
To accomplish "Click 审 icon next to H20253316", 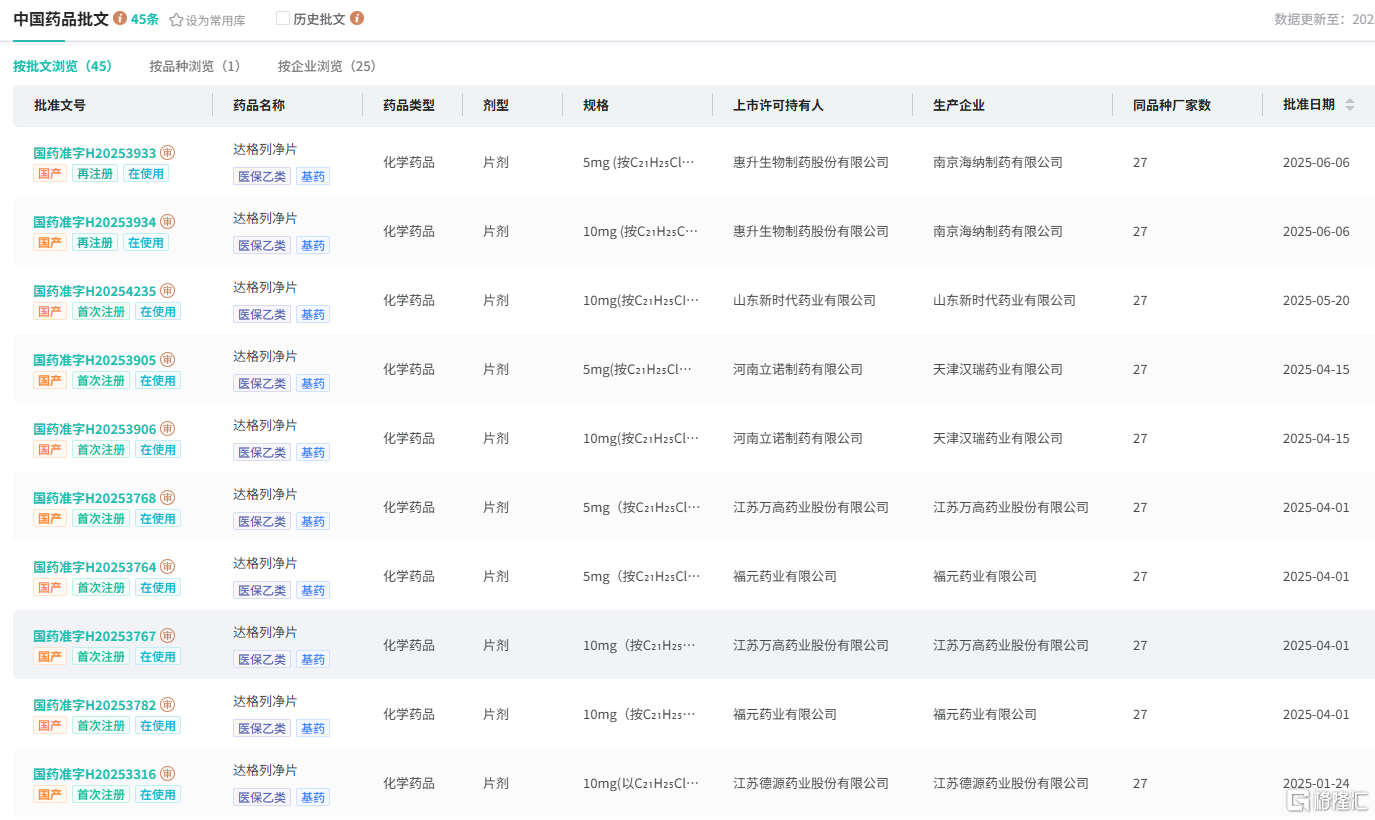I will click(x=168, y=774).
